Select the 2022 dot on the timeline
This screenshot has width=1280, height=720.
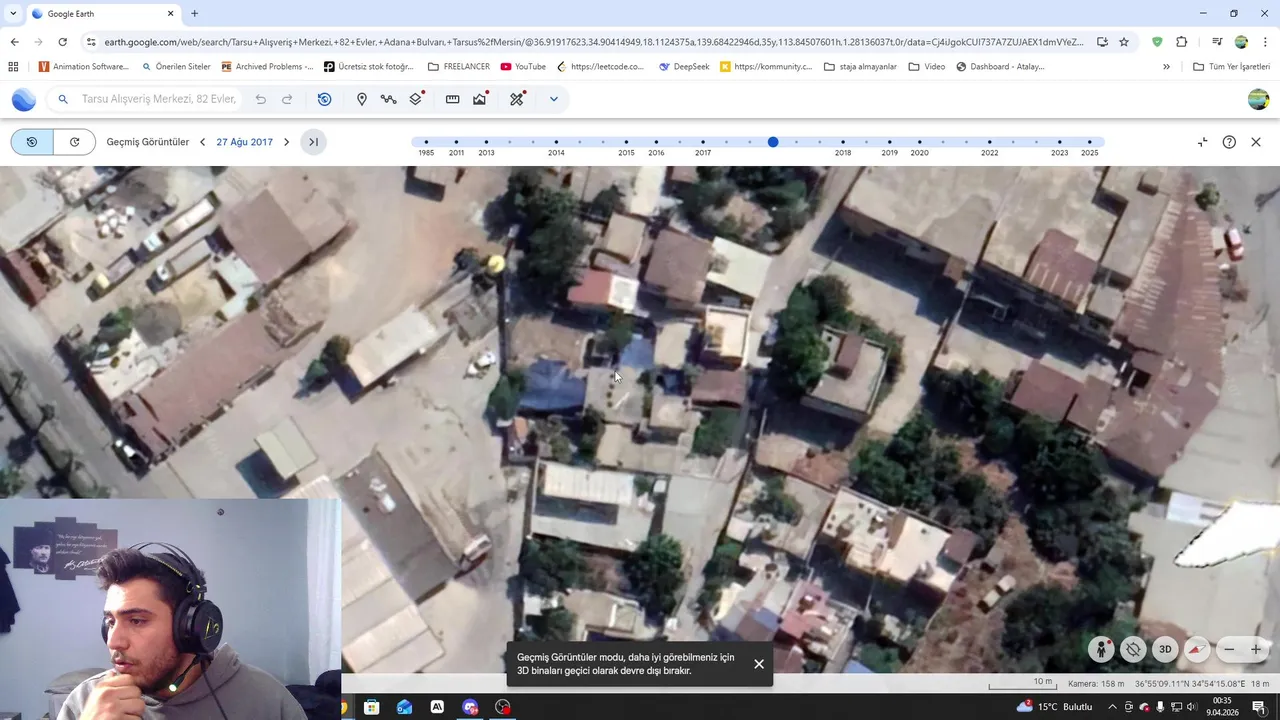(x=989, y=142)
